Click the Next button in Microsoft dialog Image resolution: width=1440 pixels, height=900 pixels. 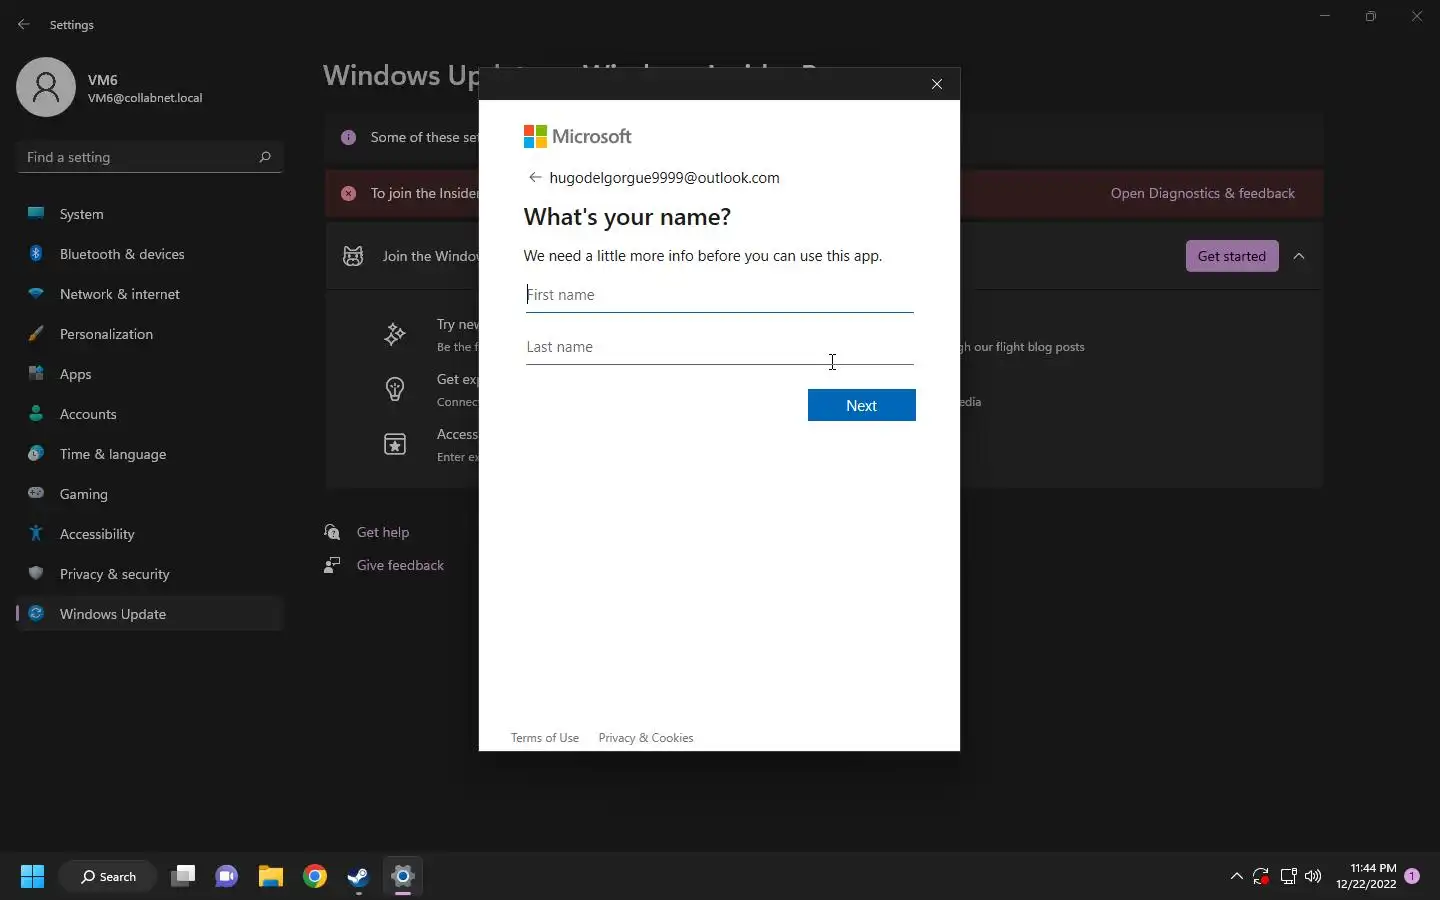[861, 405]
